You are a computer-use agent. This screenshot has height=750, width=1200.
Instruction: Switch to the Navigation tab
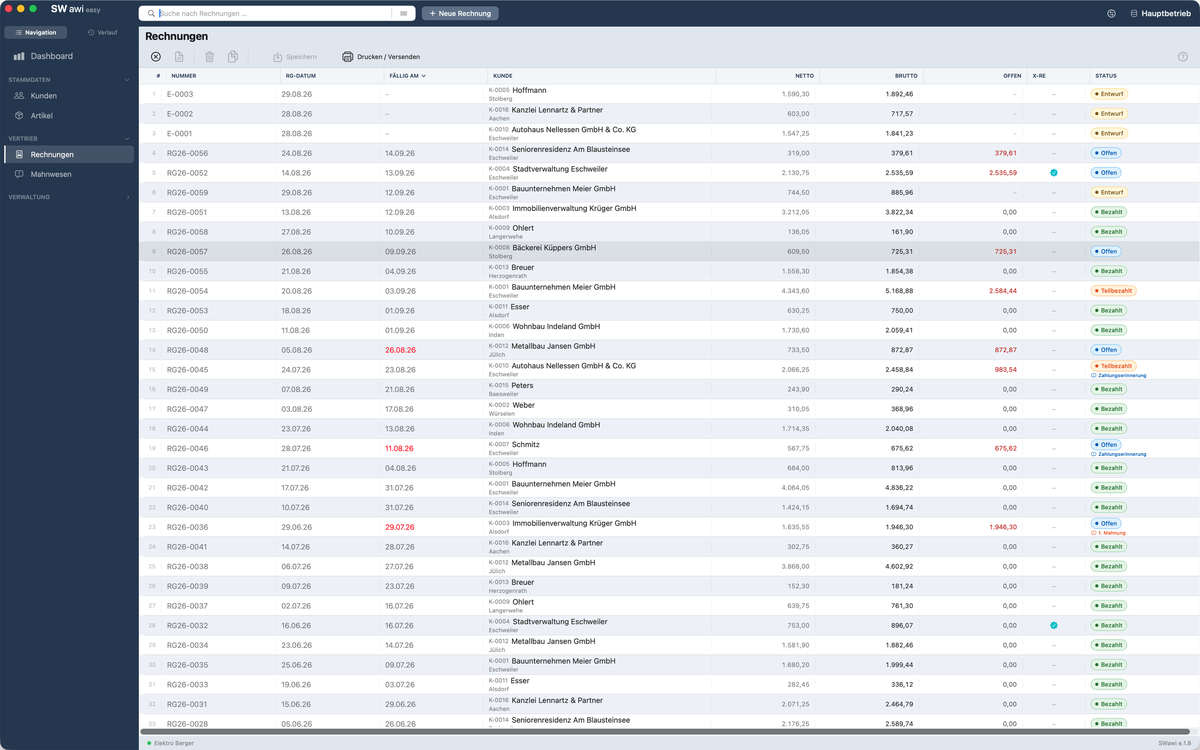pyautogui.click(x=36, y=32)
